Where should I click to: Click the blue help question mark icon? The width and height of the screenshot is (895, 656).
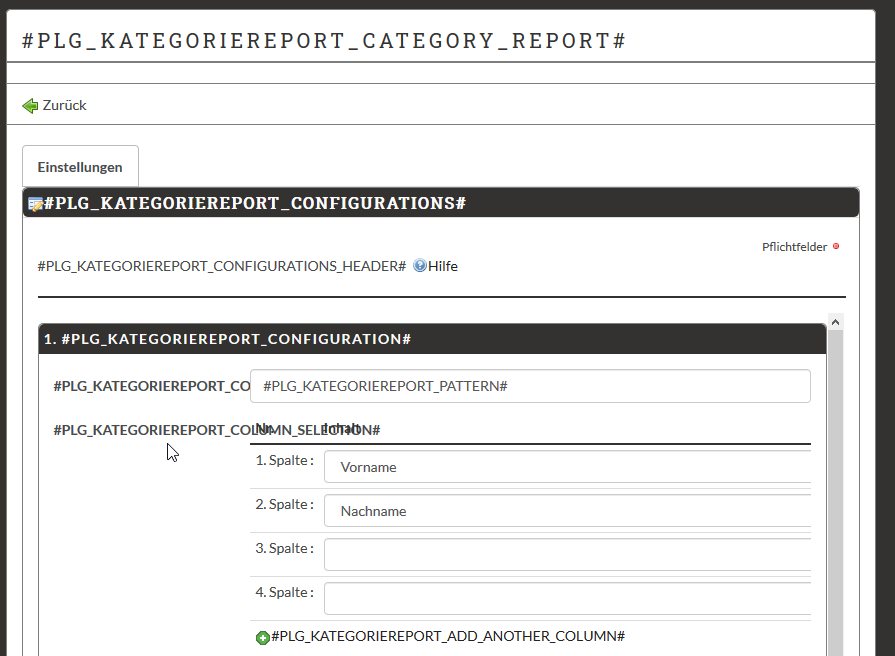coord(419,266)
